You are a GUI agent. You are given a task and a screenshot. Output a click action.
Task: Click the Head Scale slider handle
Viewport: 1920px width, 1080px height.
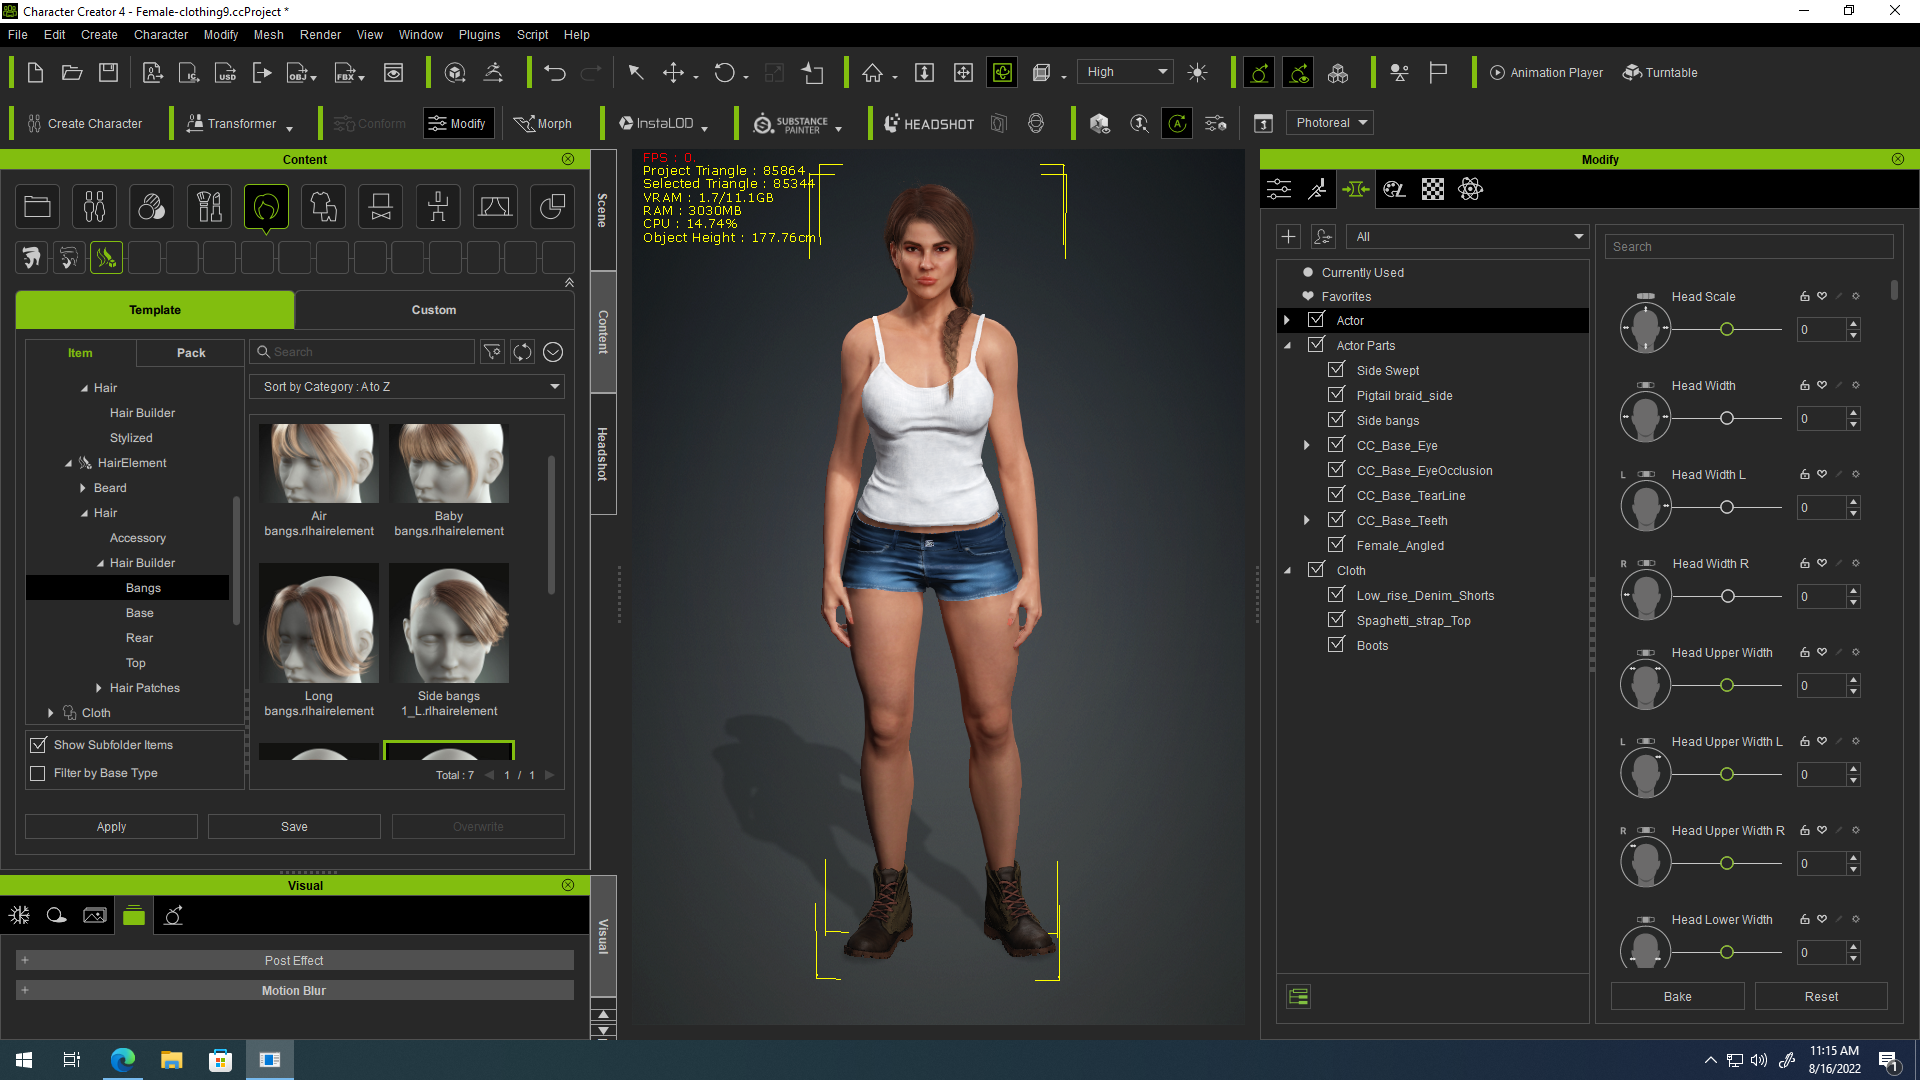pyautogui.click(x=1726, y=329)
